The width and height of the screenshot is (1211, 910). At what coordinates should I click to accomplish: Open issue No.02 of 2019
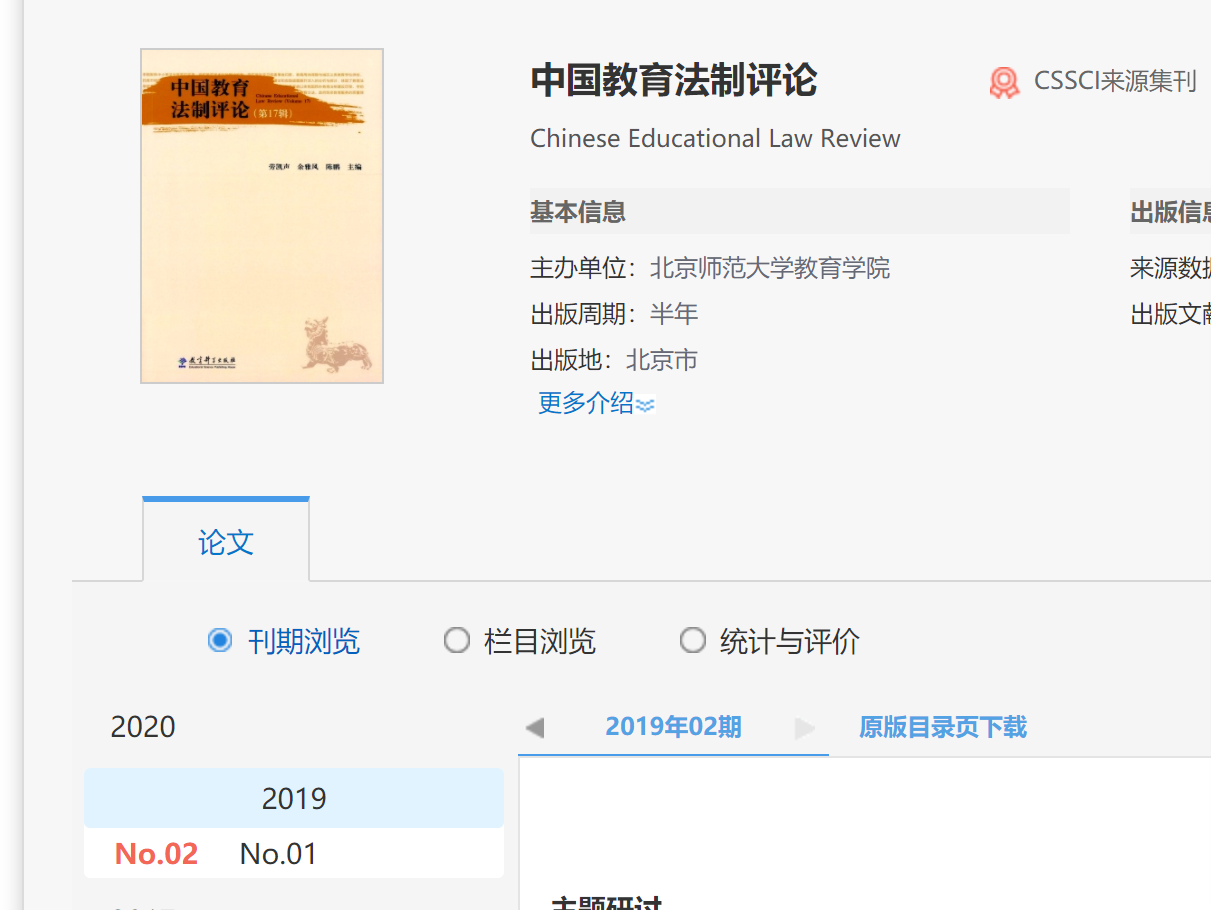point(157,854)
